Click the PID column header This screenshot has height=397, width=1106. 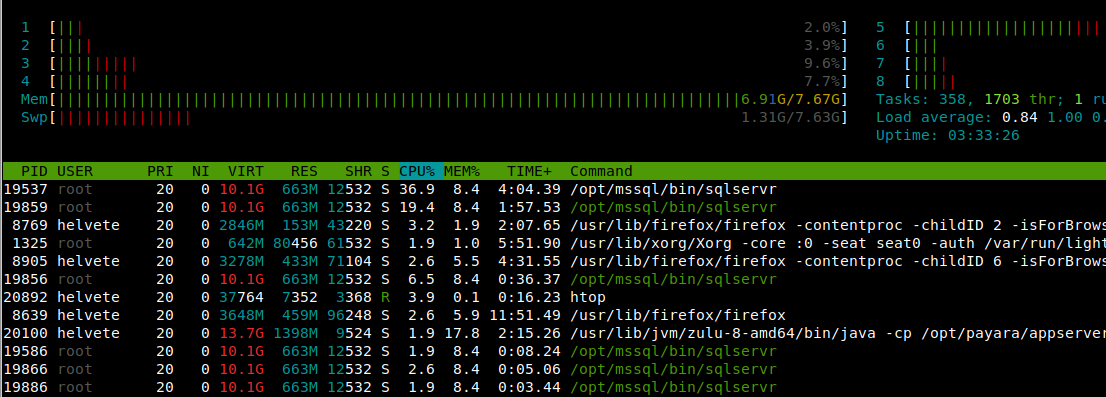[34, 171]
